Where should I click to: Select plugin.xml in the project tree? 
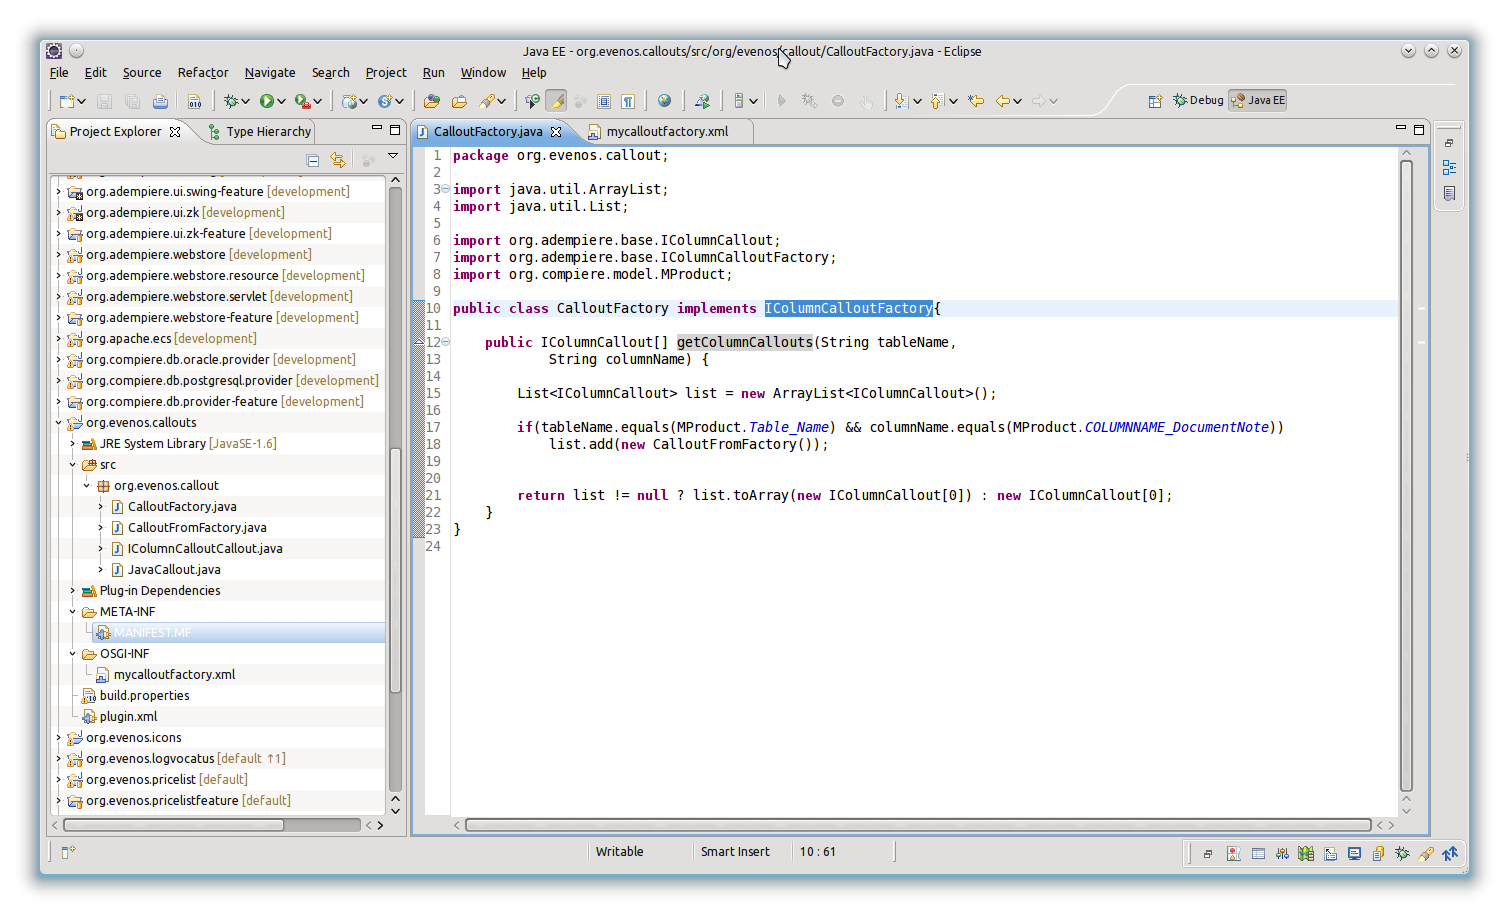point(128,717)
